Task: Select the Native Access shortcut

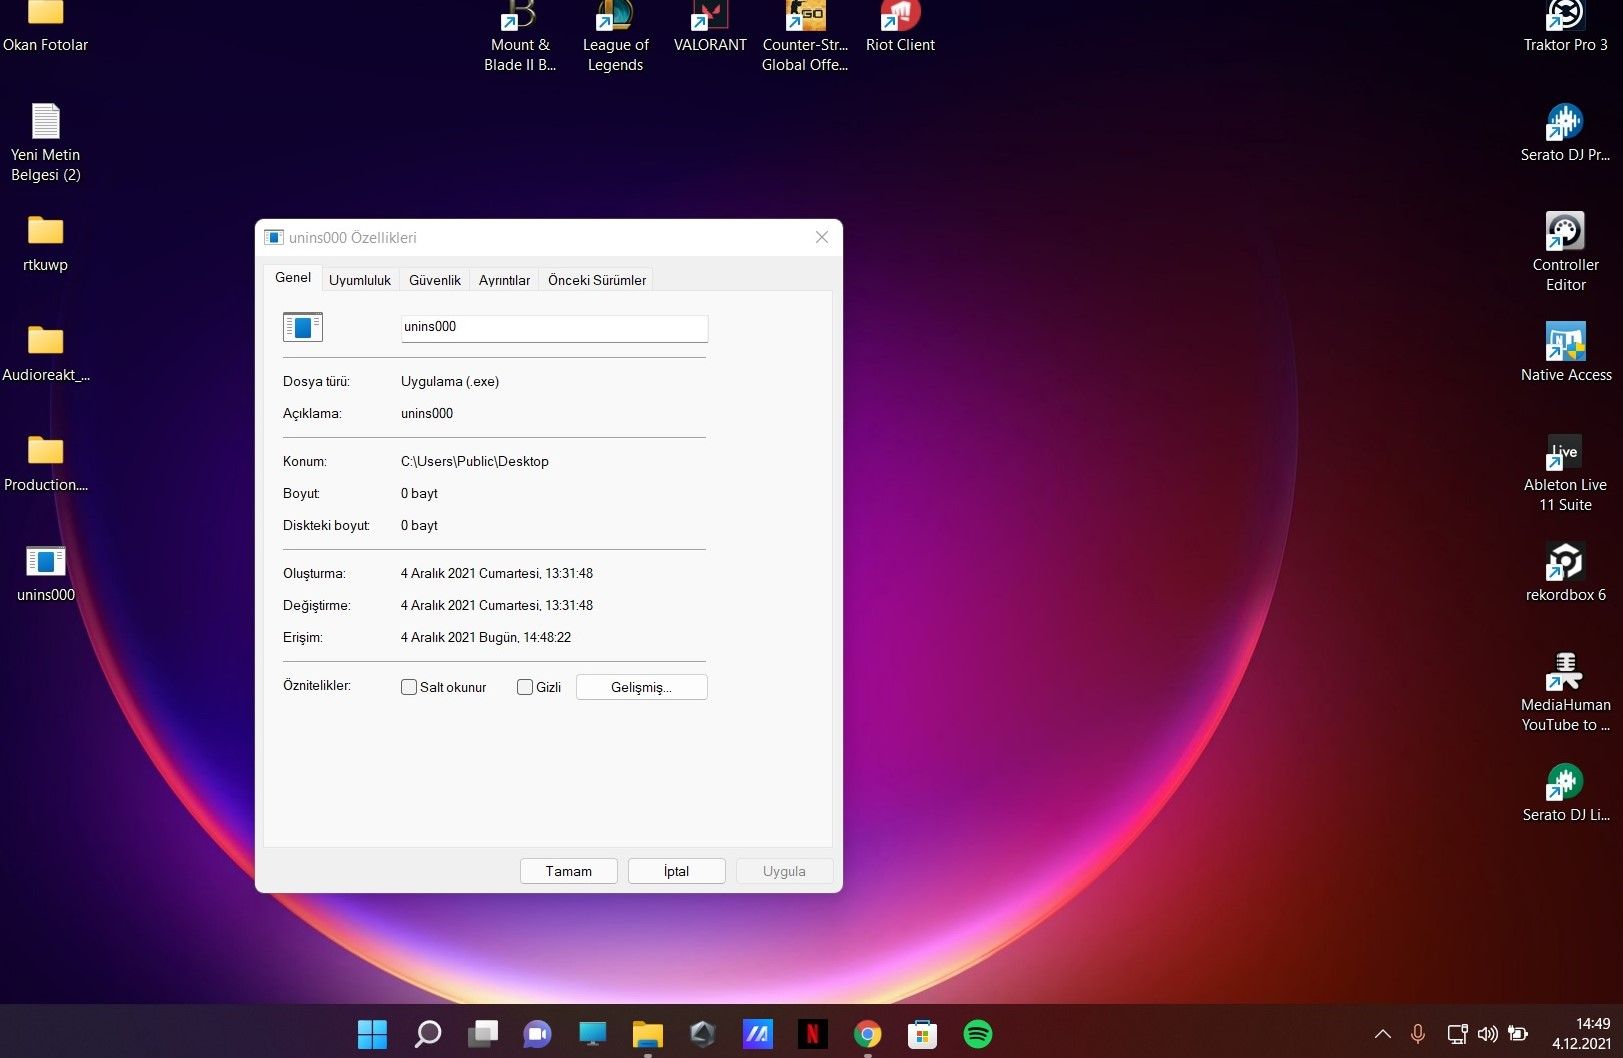Action: point(1565,343)
